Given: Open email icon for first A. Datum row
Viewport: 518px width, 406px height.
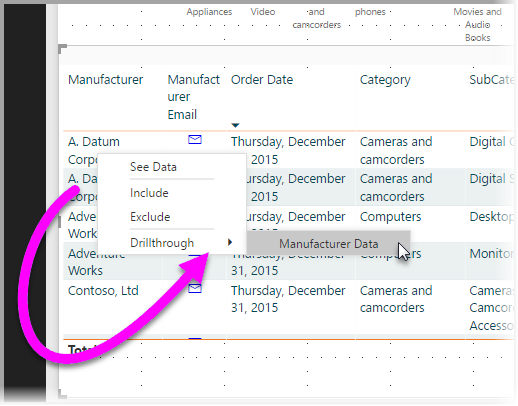Looking at the screenshot, I should pos(195,139).
